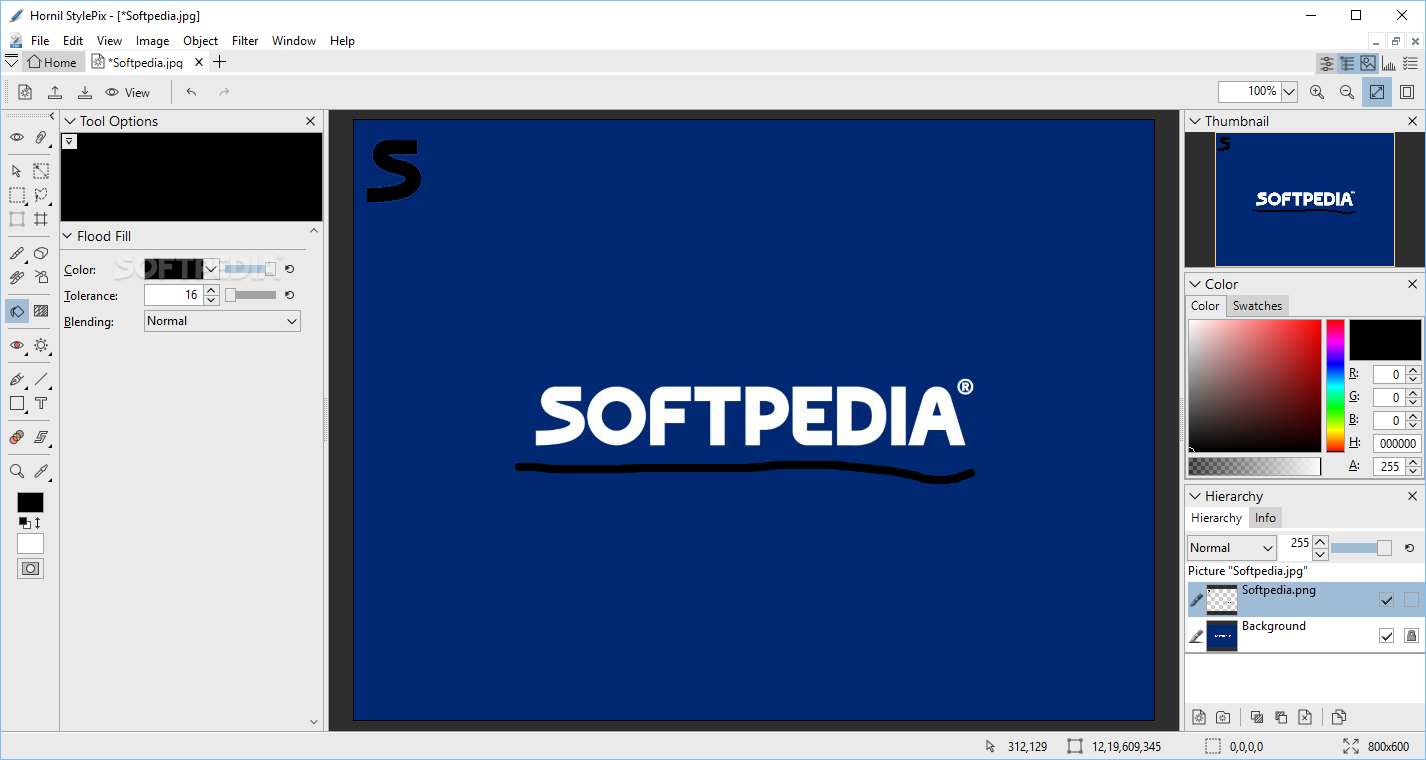Open a new tab with plus button
Viewport: 1426px width, 760px height.
pos(220,62)
